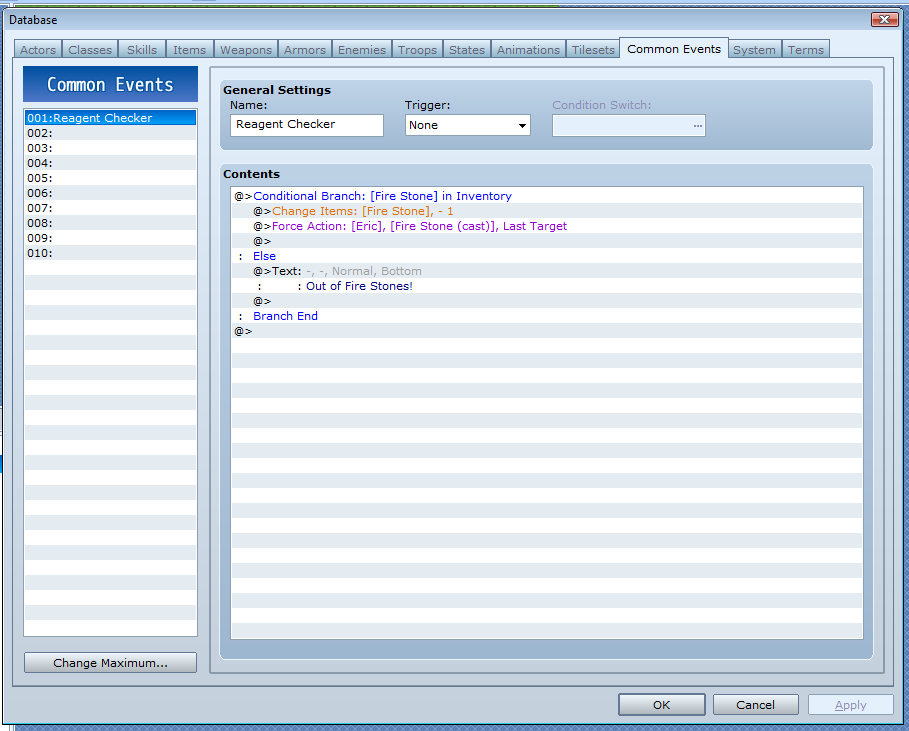Open the Animations tab
Screen dimensions: 909x731
(x=528, y=50)
